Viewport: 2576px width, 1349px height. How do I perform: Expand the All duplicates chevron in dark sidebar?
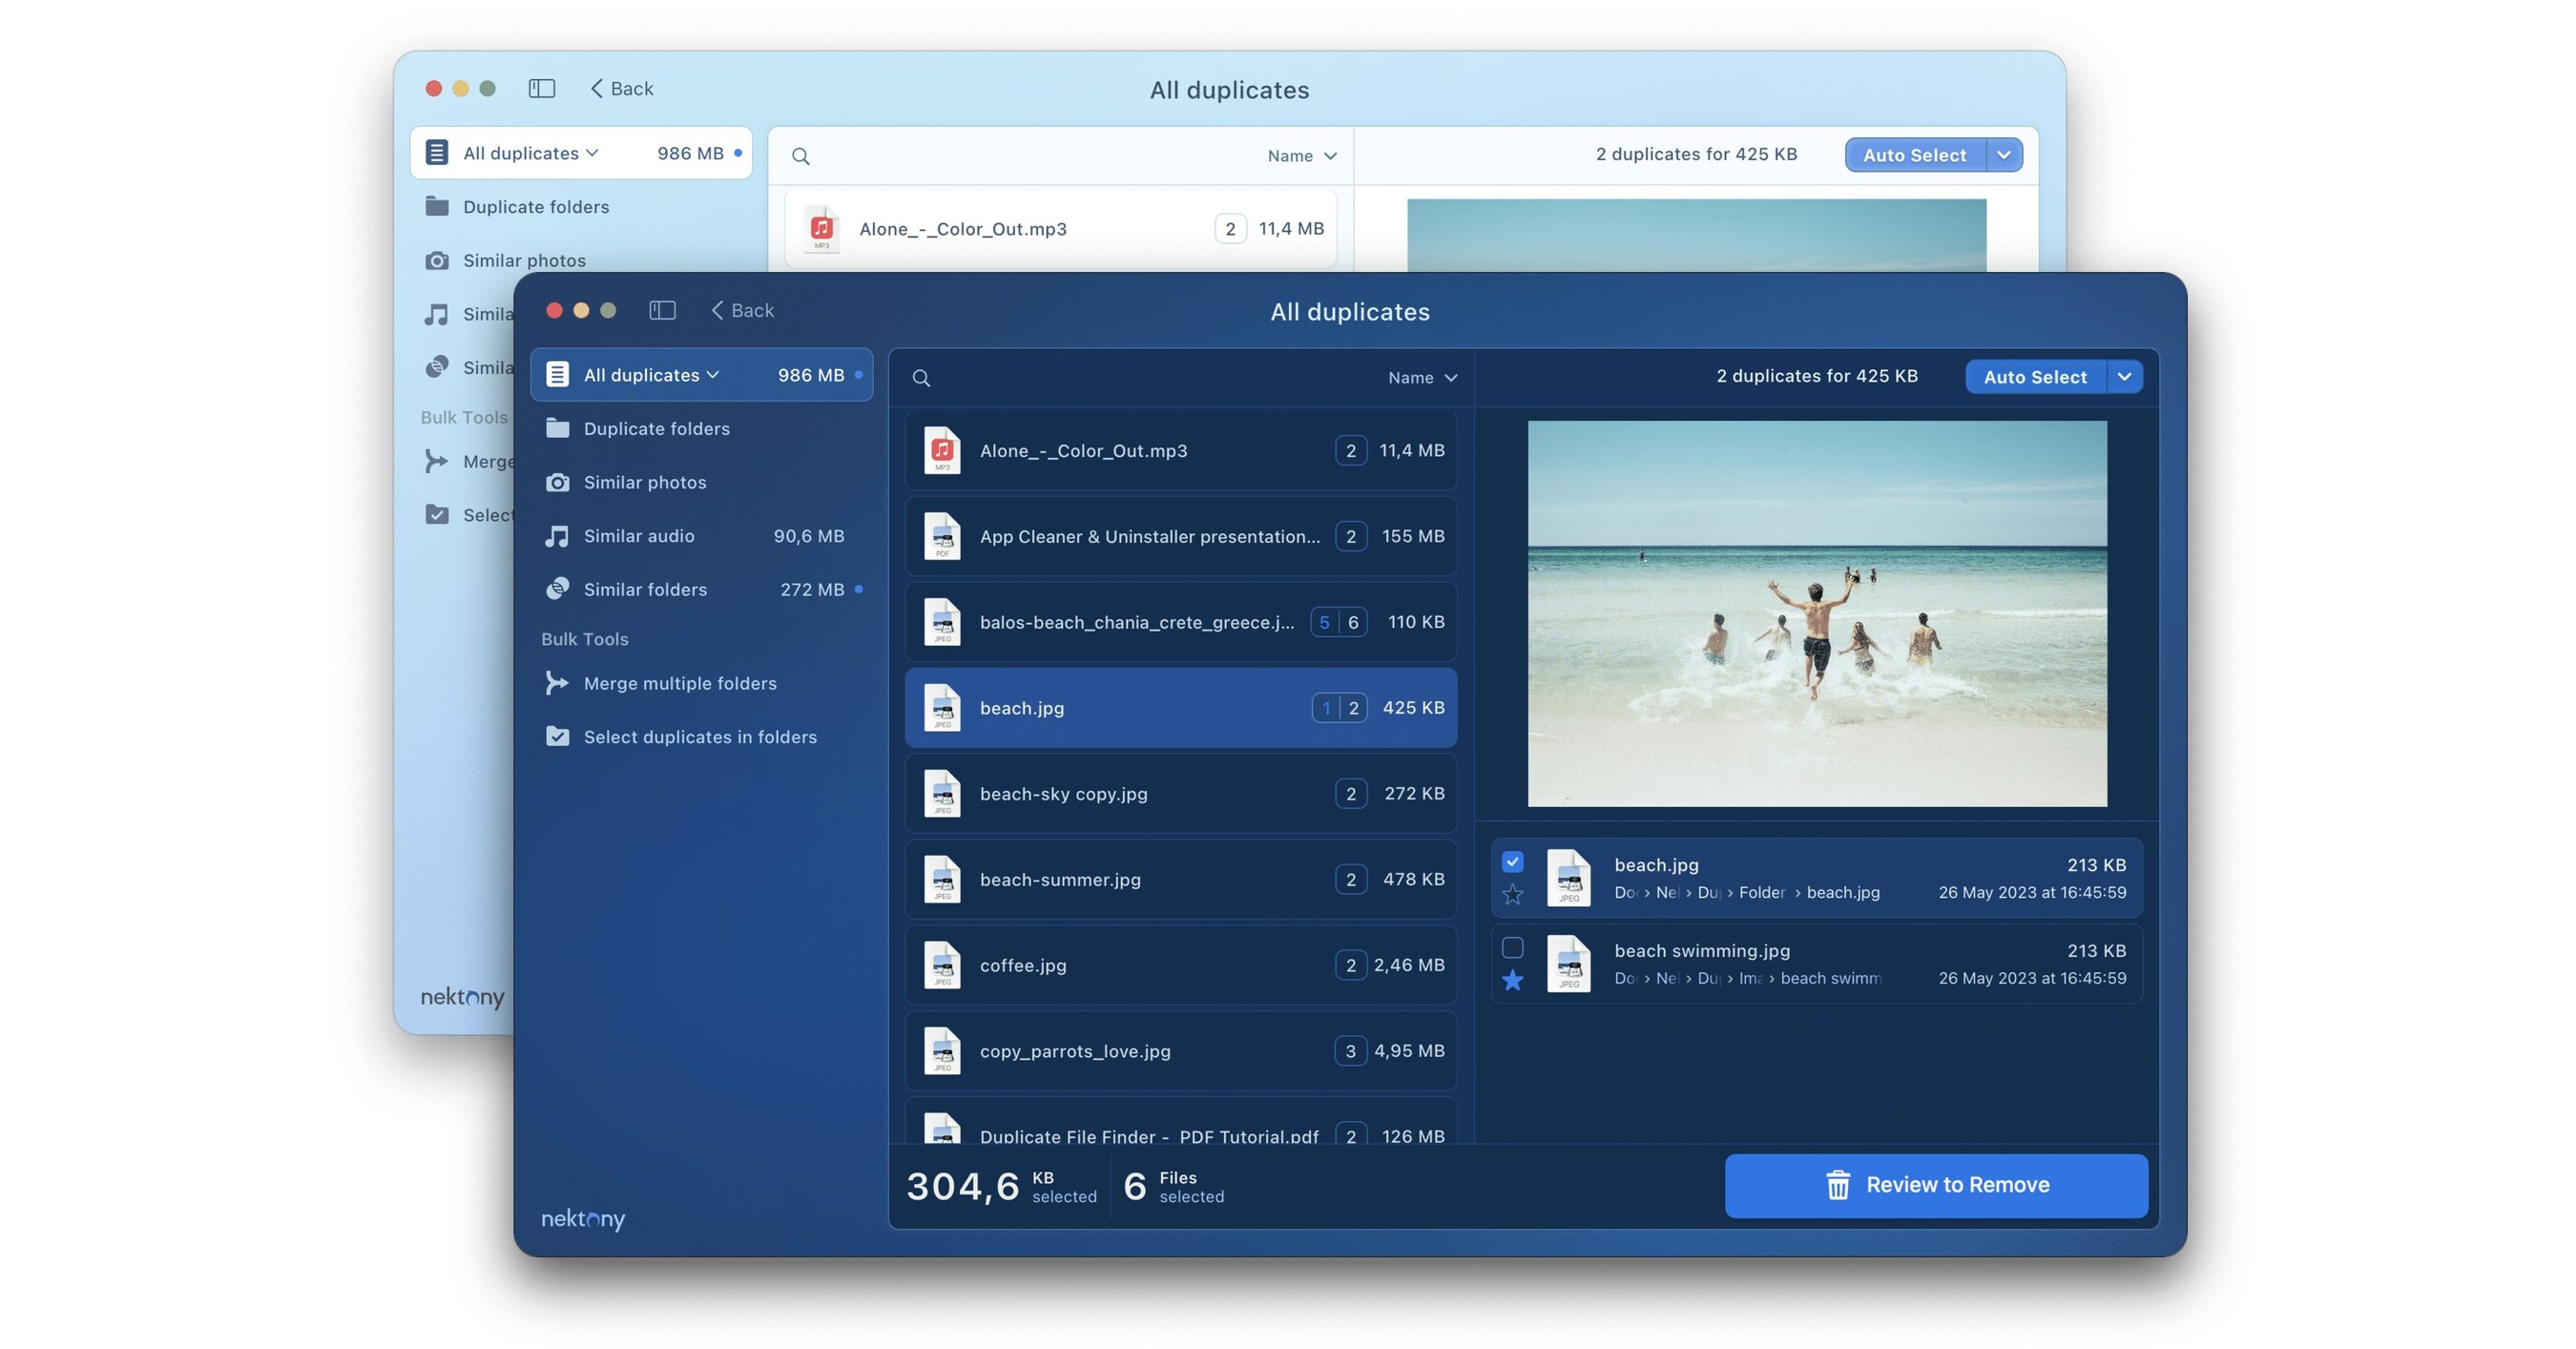(x=713, y=375)
